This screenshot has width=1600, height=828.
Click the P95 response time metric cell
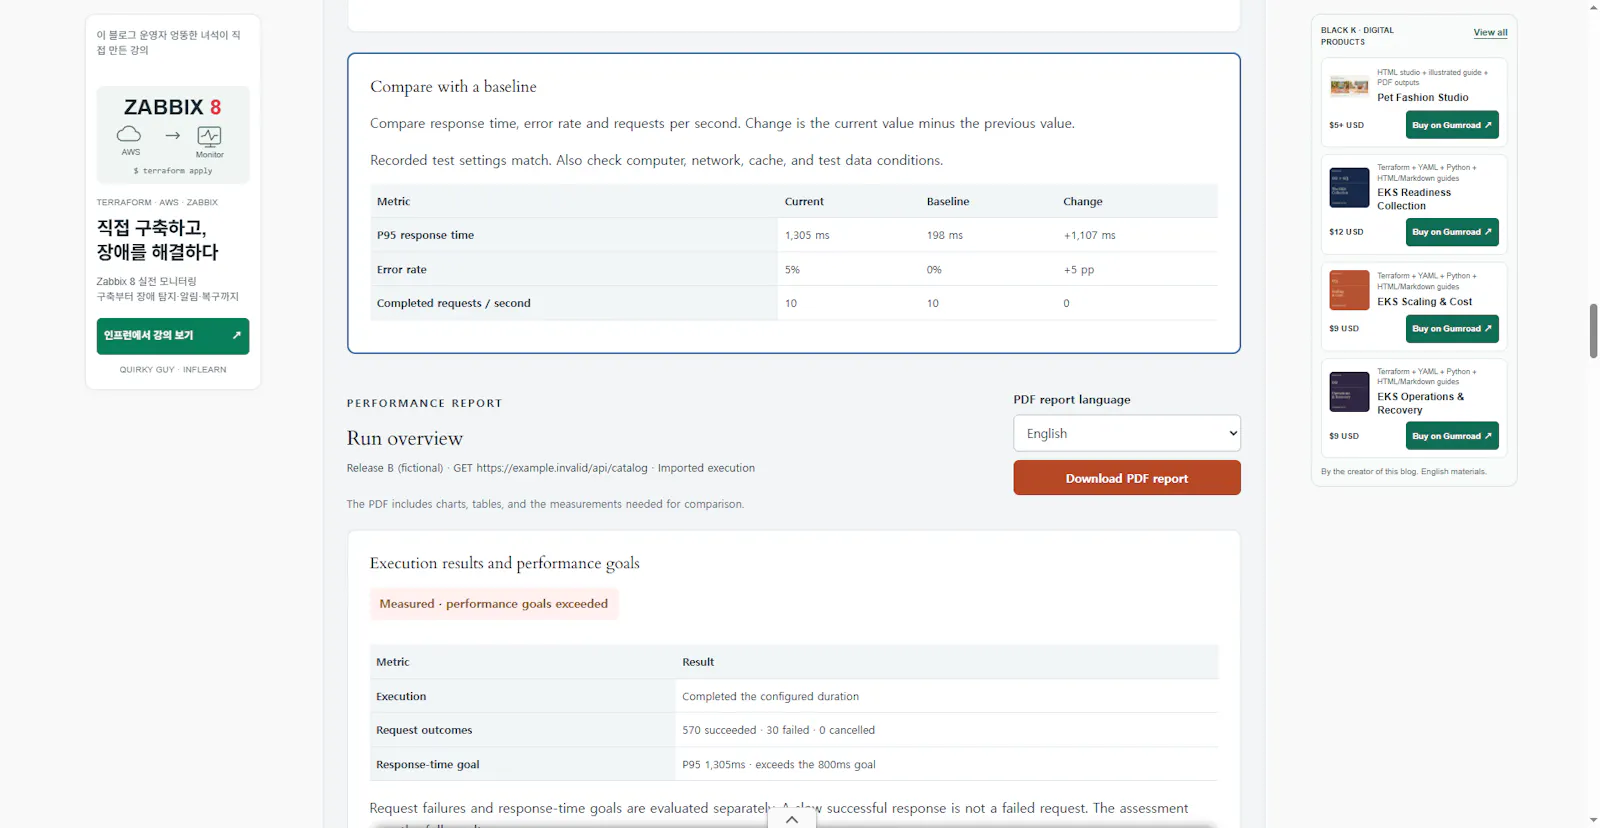(x=574, y=235)
